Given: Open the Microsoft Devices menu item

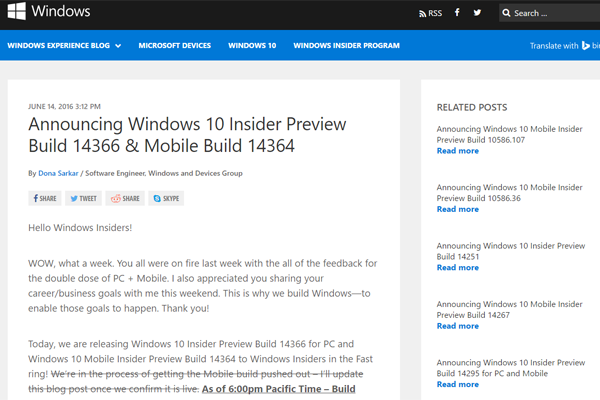Looking at the screenshot, I should point(174,46).
